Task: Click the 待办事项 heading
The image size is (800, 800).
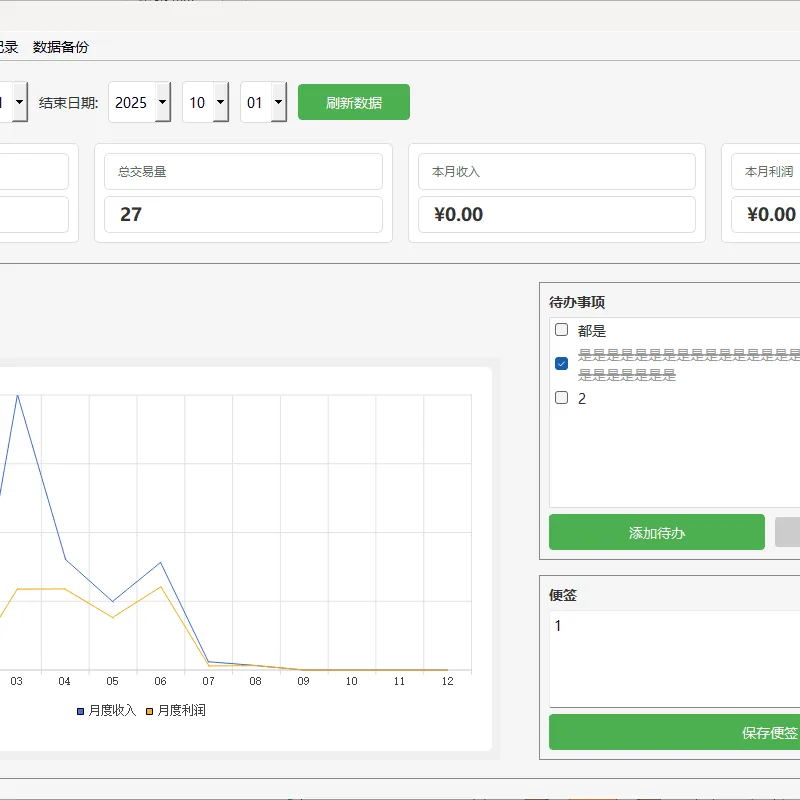Action: pyautogui.click(x=577, y=302)
